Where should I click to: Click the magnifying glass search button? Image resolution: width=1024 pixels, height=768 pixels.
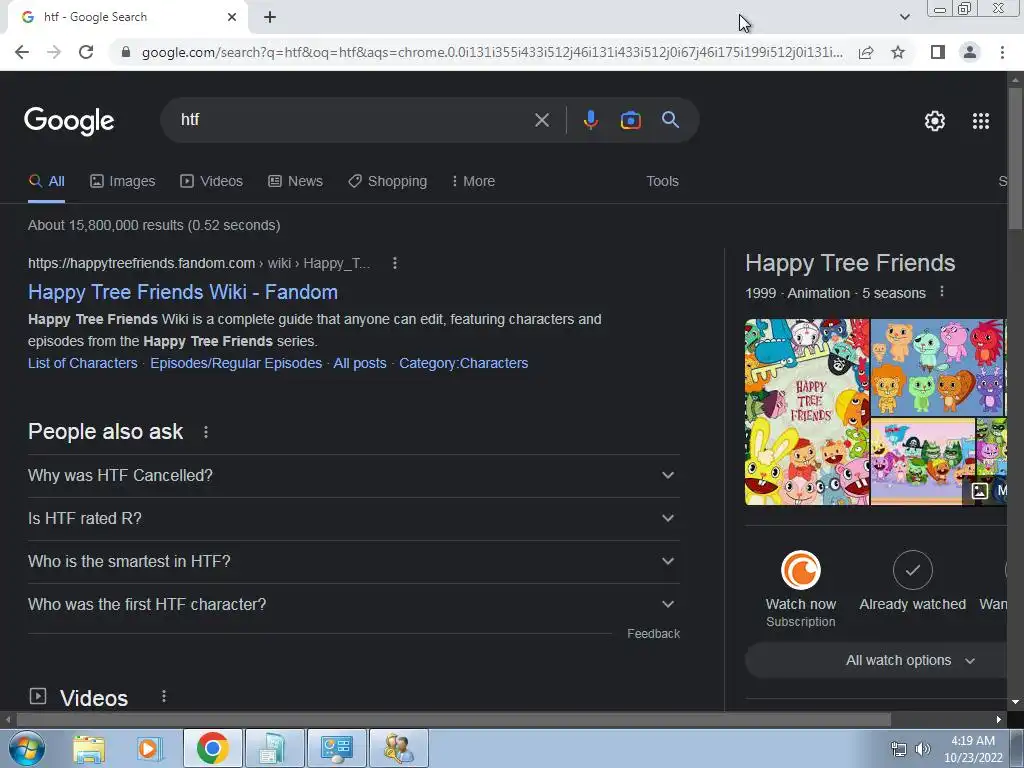click(x=670, y=120)
